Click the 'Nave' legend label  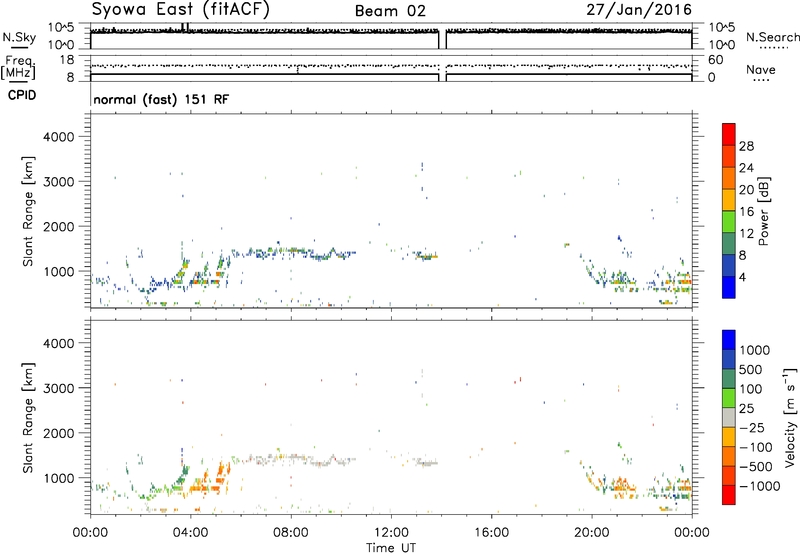coord(761,69)
